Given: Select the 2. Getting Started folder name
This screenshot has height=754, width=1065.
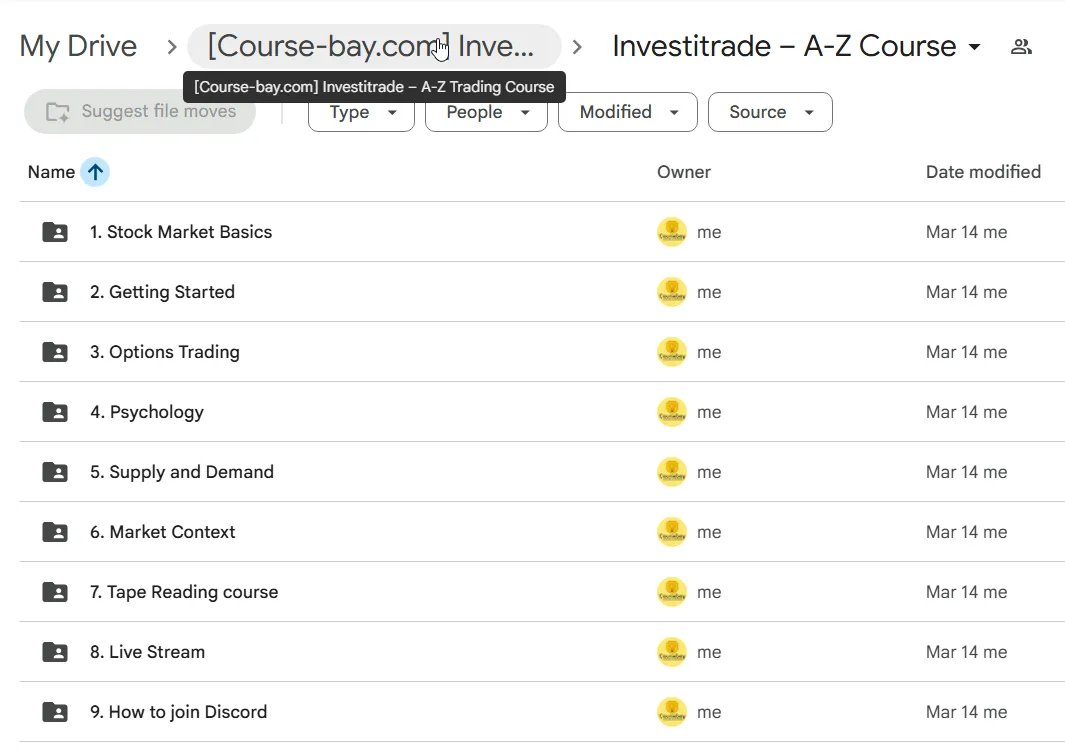Looking at the screenshot, I should 162,292.
